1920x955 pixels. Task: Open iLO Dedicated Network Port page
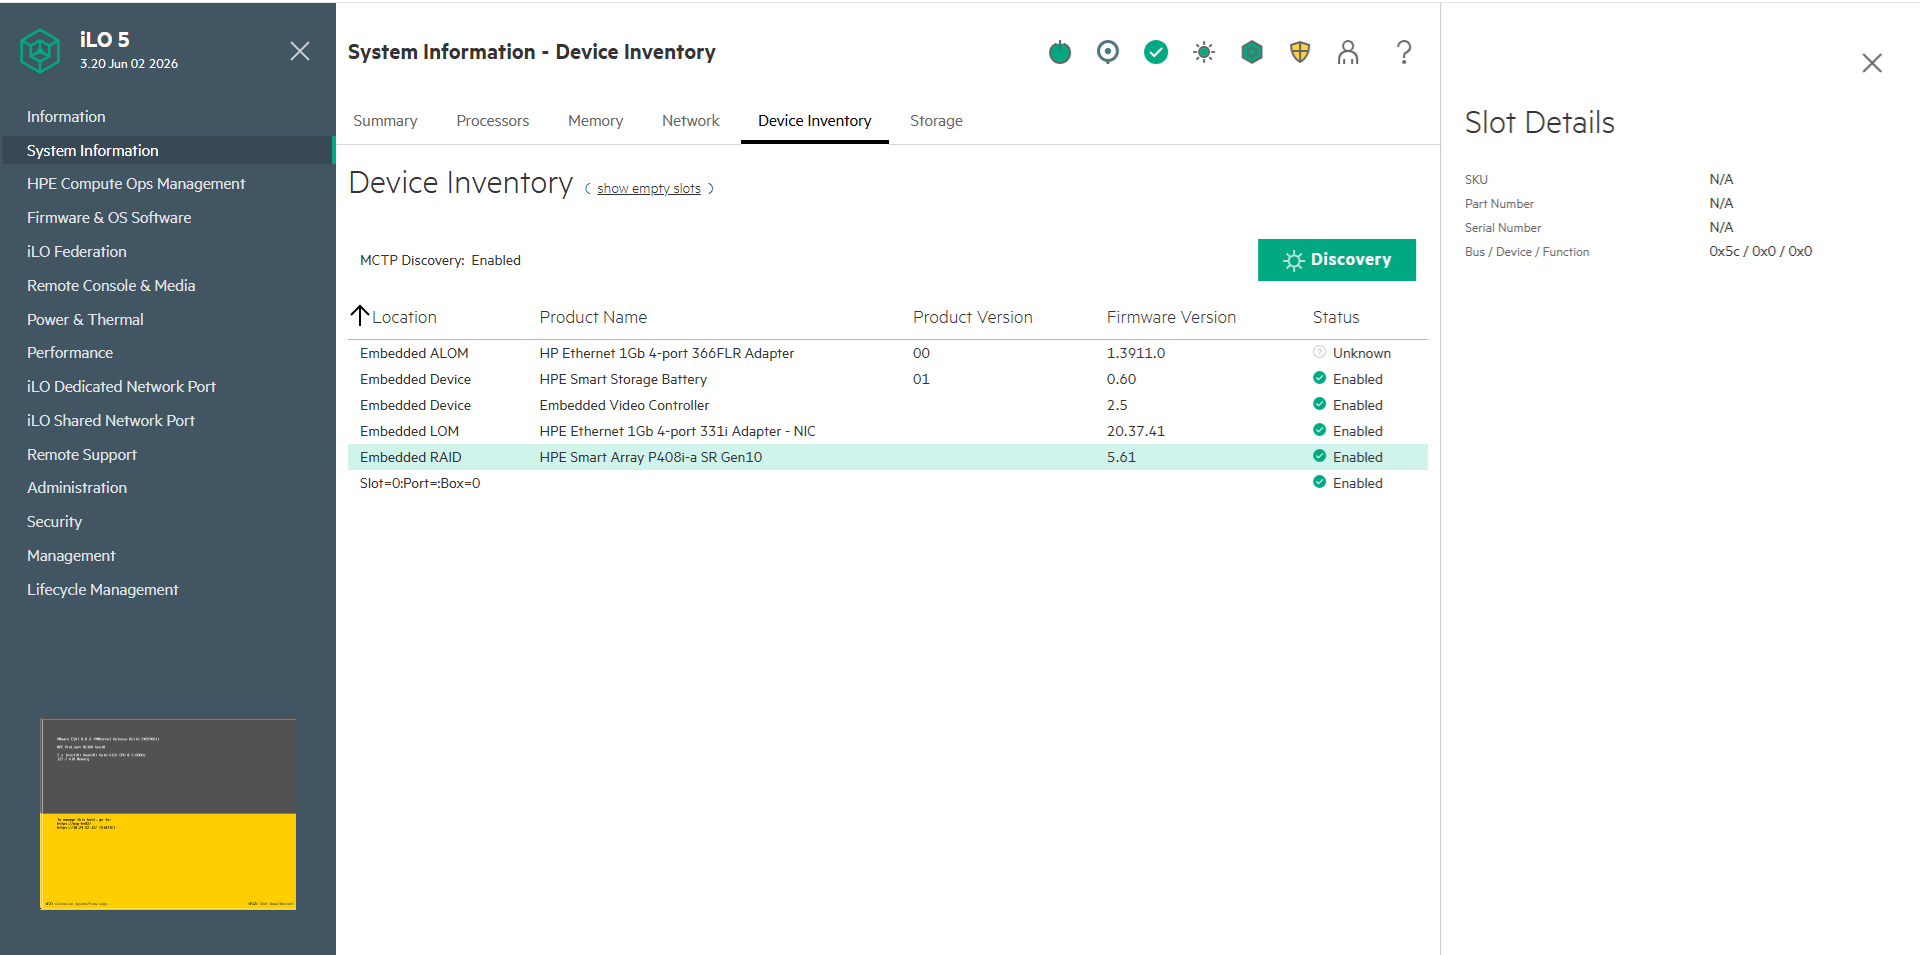pos(121,387)
